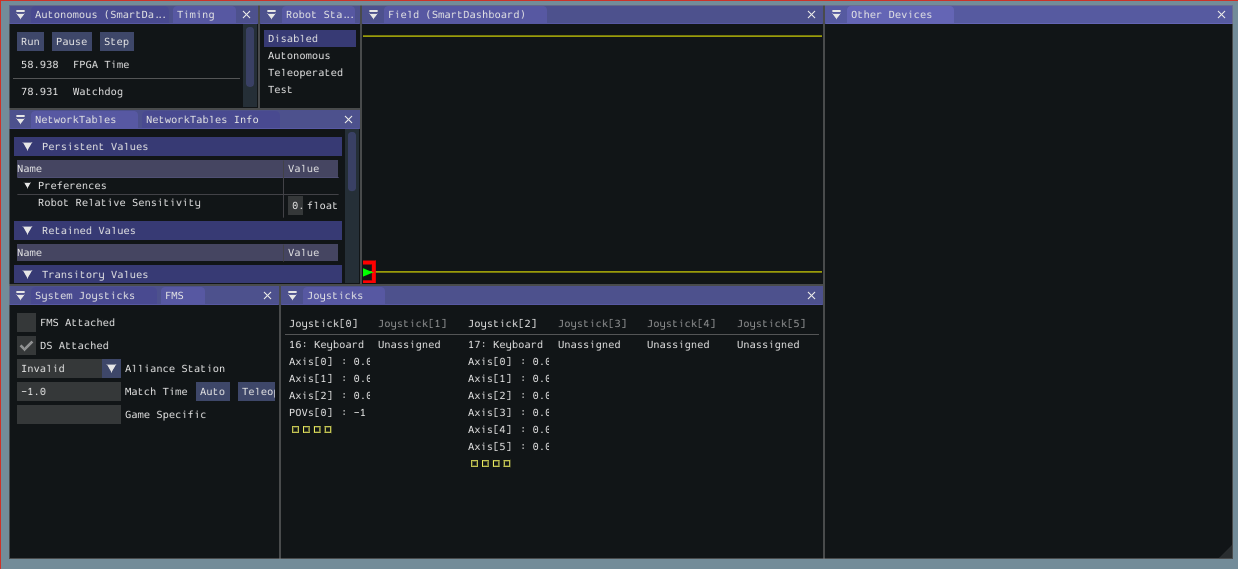Click the Step timing button

117,42
